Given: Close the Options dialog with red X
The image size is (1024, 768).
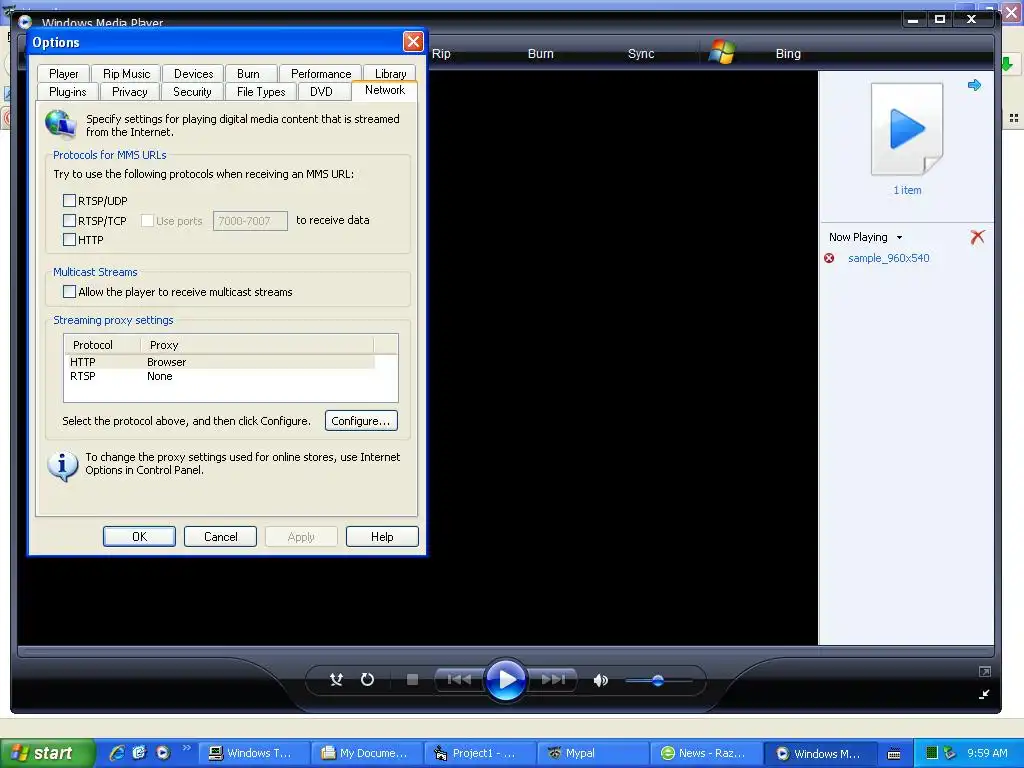Looking at the screenshot, I should [x=413, y=42].
